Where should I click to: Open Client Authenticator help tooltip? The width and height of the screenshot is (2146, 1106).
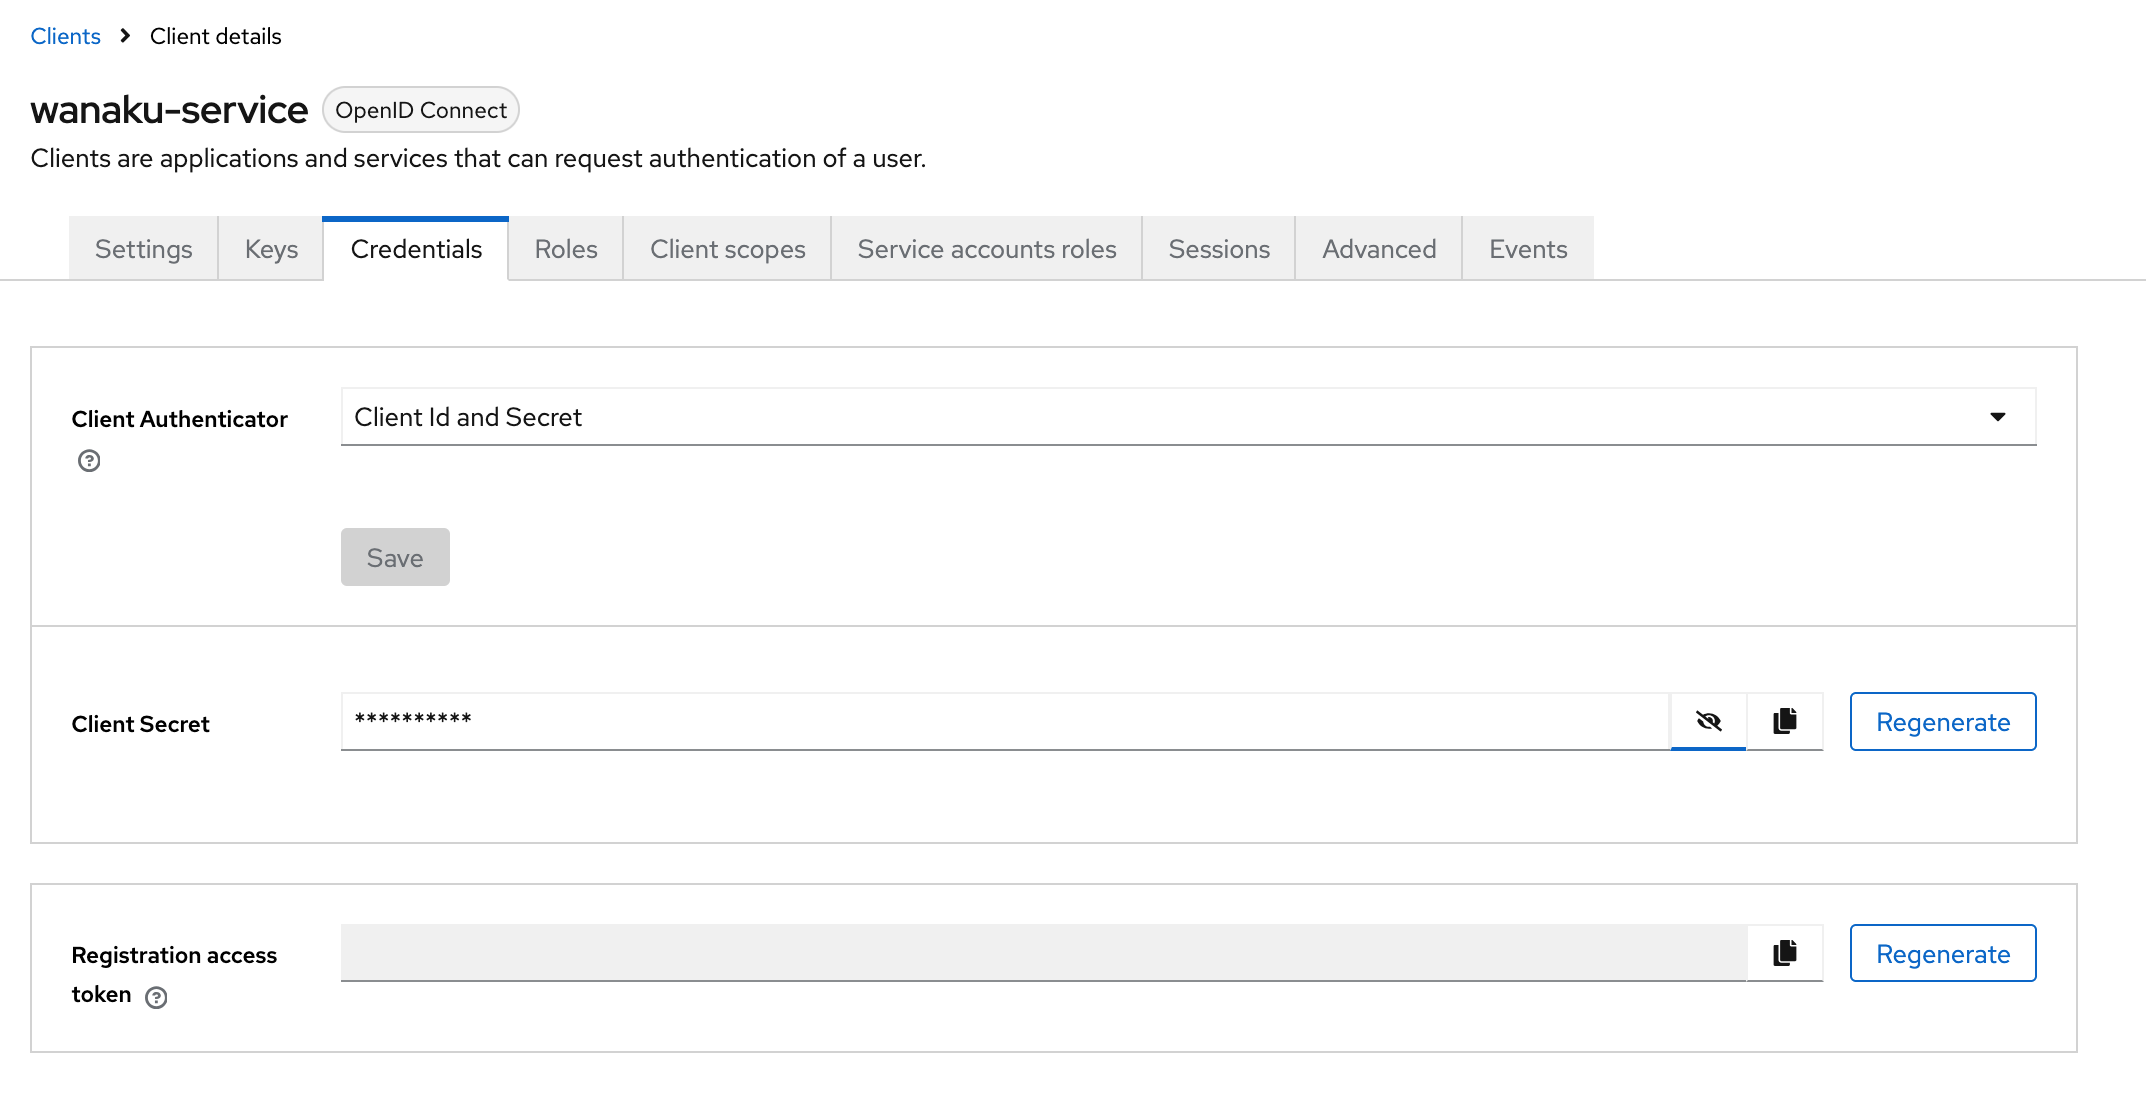tap(89, 460)
